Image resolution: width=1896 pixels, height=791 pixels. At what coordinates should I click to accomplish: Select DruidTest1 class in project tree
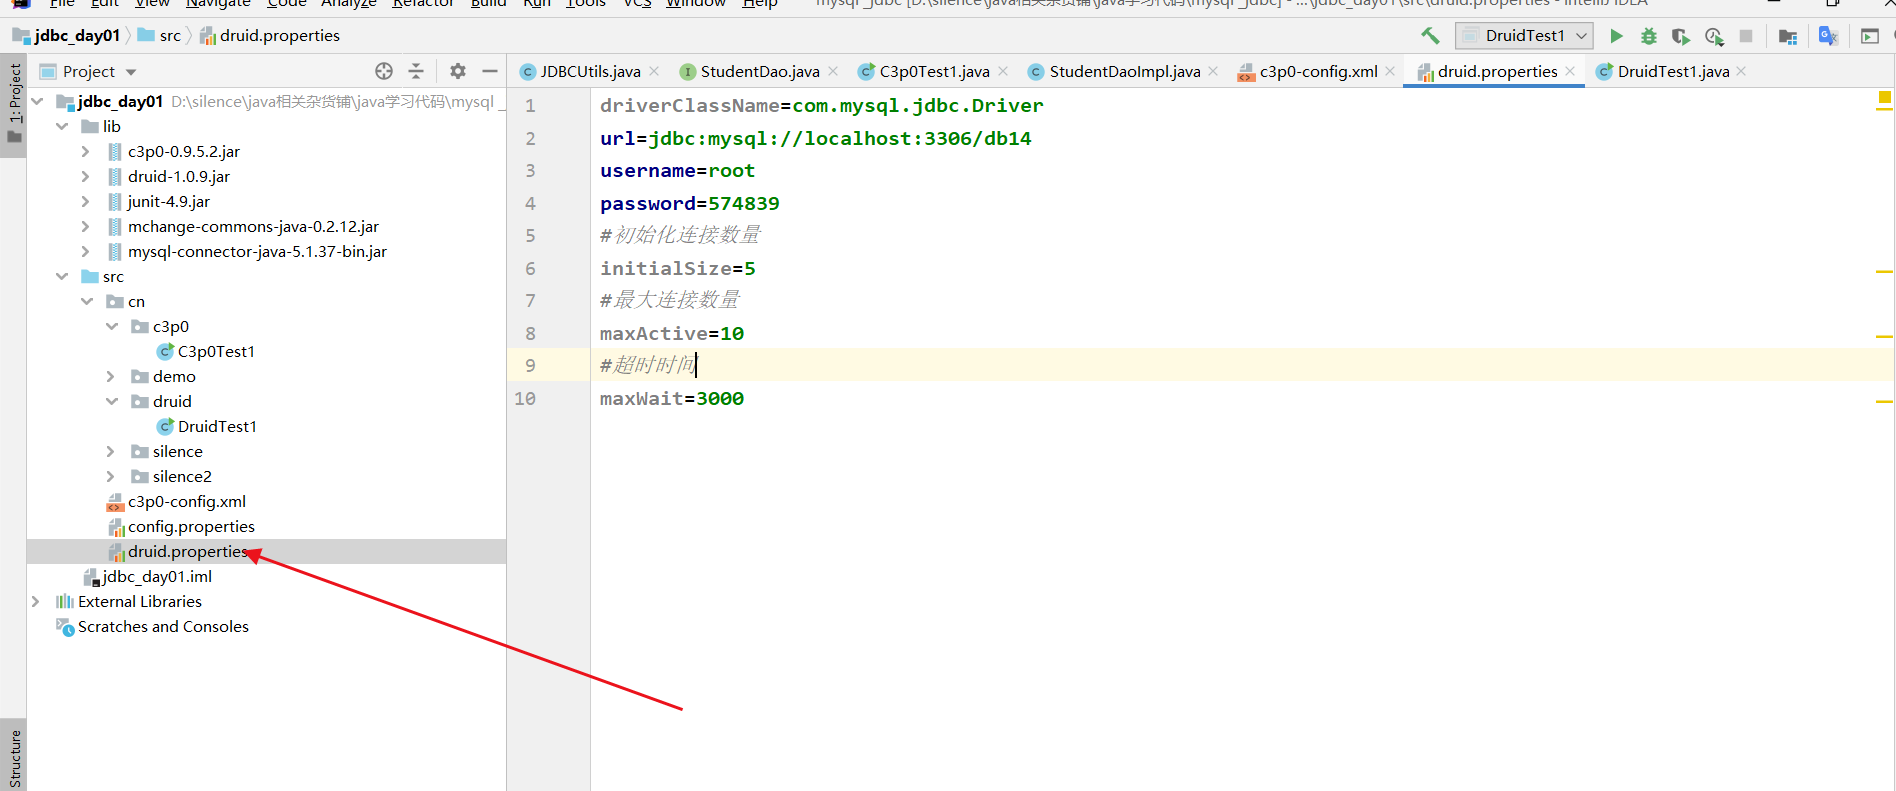[x=217, y=426]
